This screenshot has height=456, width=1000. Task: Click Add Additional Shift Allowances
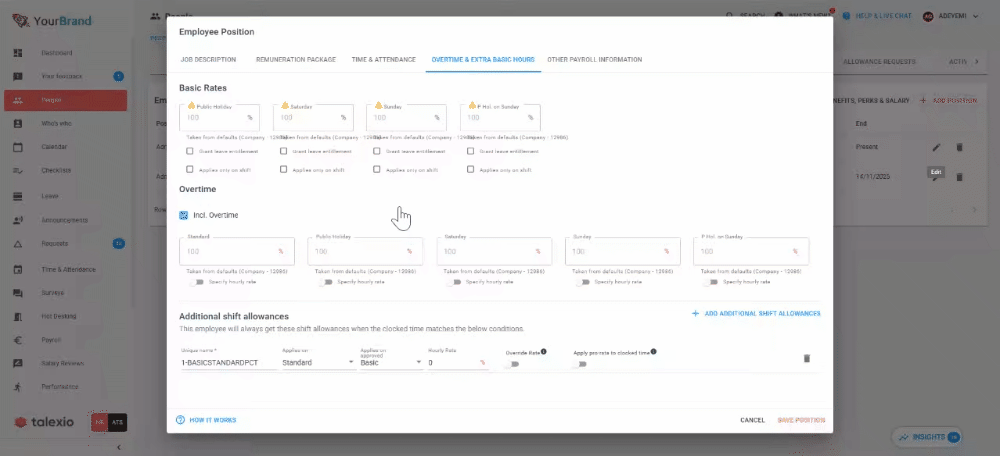click(x=756, y=314)
